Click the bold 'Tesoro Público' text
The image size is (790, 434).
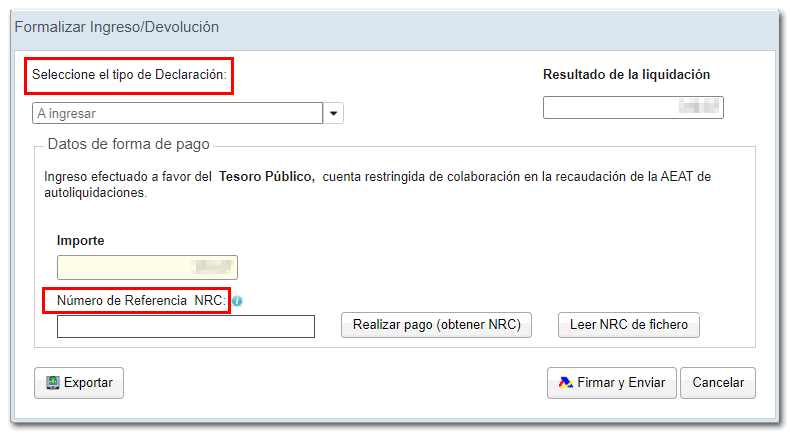pyautogui.click(x=267, y=177)
